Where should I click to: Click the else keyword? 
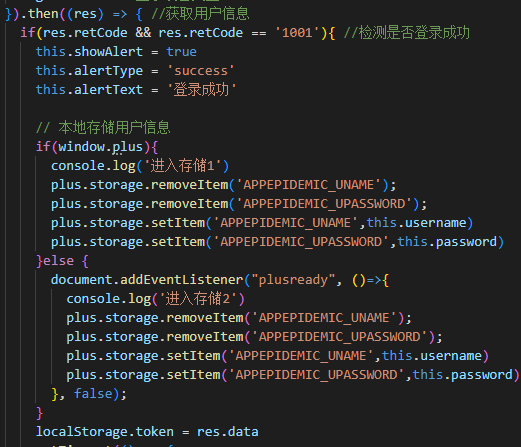coord(58,261)
